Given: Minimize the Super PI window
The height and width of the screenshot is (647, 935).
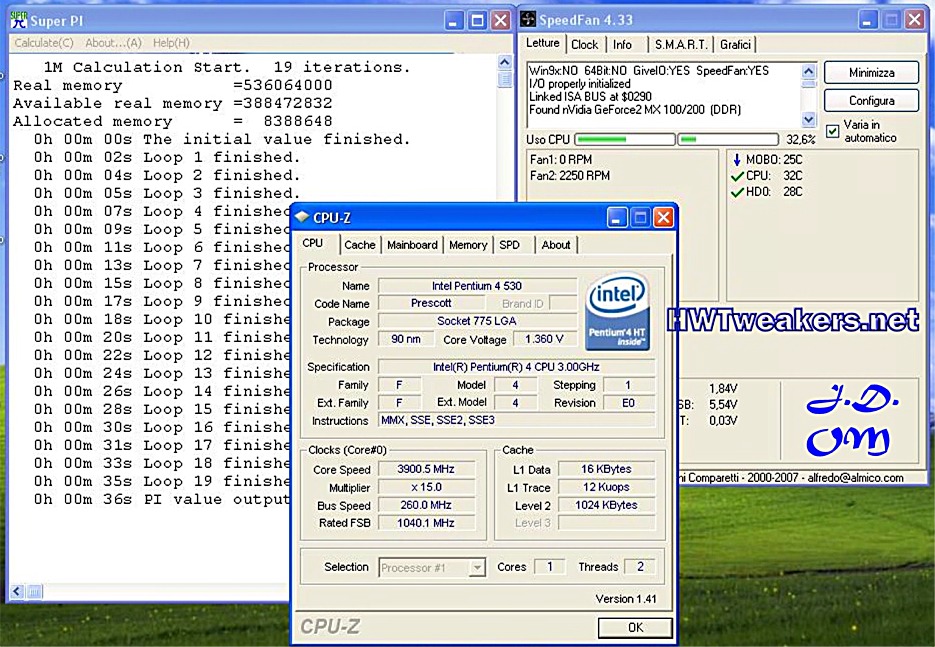Looking at the screenshot, I should tap(454, 21).
